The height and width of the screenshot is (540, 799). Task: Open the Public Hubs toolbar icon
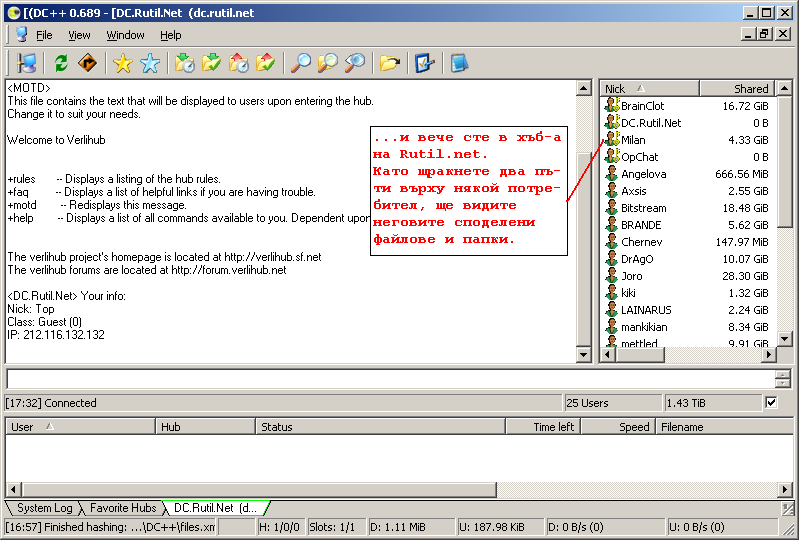click(x=25, y=63)
